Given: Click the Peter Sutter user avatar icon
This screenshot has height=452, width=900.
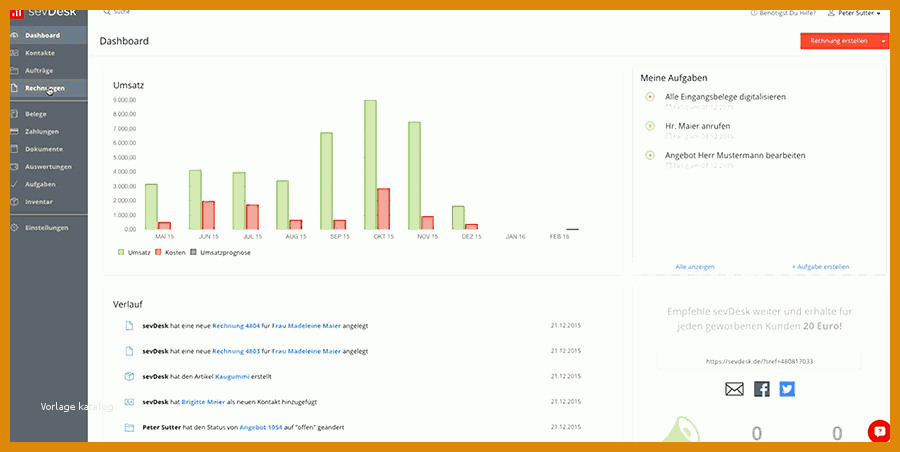Looking at the screenshot, I should click(831, 13).
